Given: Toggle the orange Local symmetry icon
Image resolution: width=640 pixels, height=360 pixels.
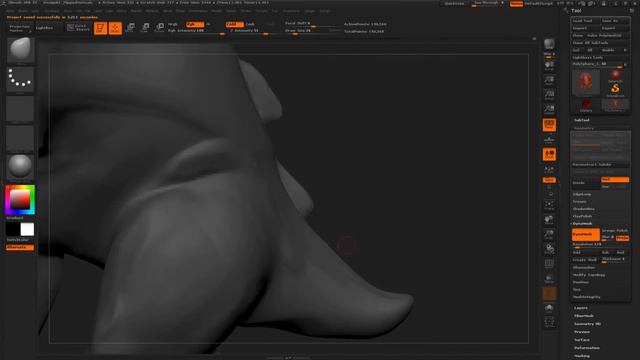Looking at the screenshot, I should point(549,154).
